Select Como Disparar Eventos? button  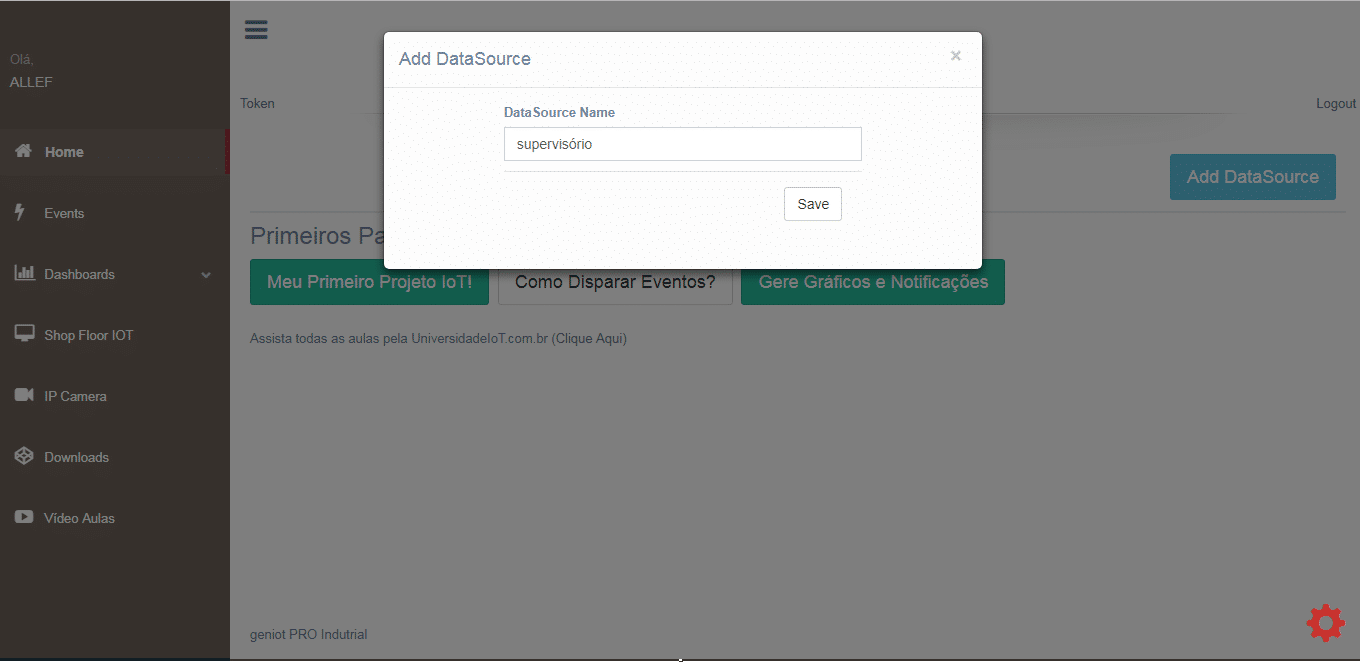click(x=615, y=282)
